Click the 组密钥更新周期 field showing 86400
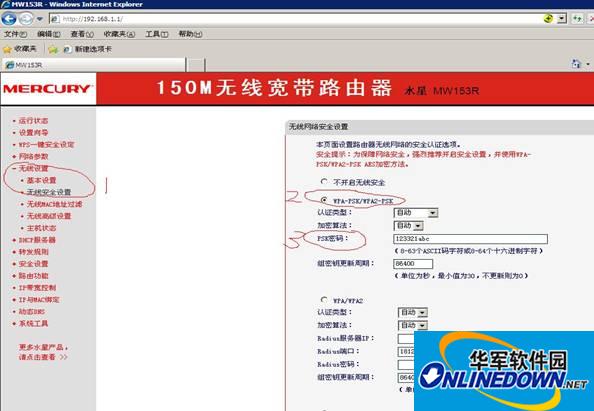The image size is (594, 411). pyautogui.click(x=413, y=263)
